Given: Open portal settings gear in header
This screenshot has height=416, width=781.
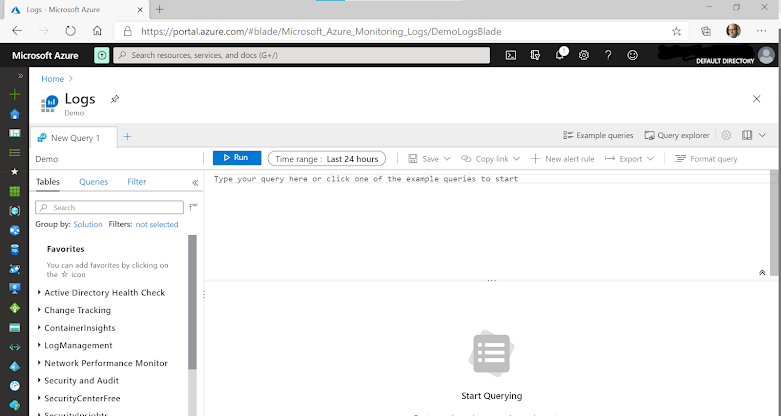Looking at the screenshot, I should pyautogui.click(x=584, y=55).
